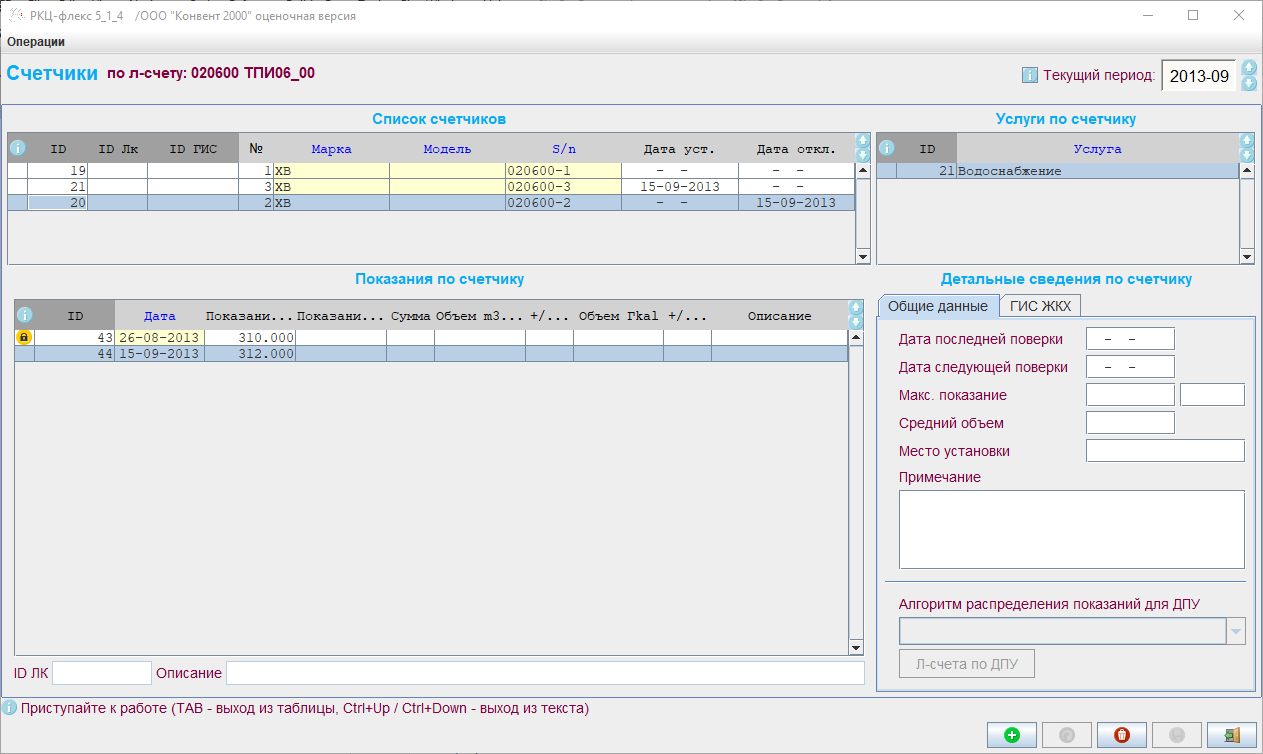Click the Дата откл. column header
The height and width of the screenshot is (754, 1263).
tap(796, 149)
